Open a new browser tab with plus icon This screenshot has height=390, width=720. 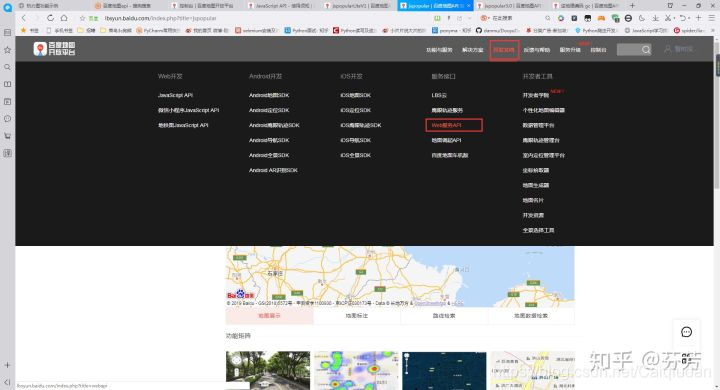click(x=632, y=6)
